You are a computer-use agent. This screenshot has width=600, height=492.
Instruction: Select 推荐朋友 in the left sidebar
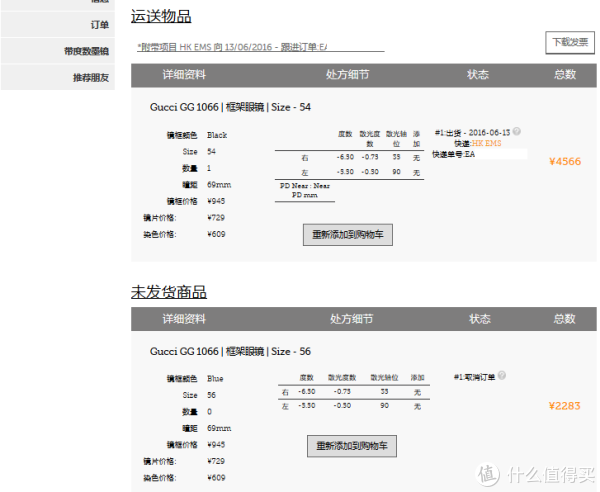tap(91, 77)
